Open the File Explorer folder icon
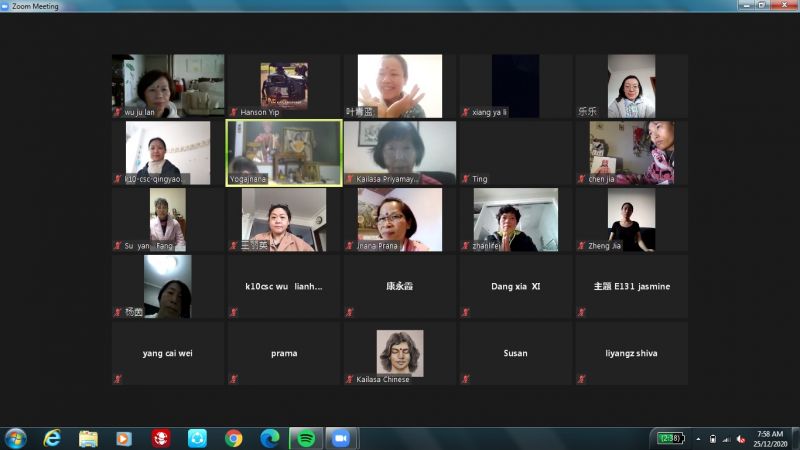 88,438
